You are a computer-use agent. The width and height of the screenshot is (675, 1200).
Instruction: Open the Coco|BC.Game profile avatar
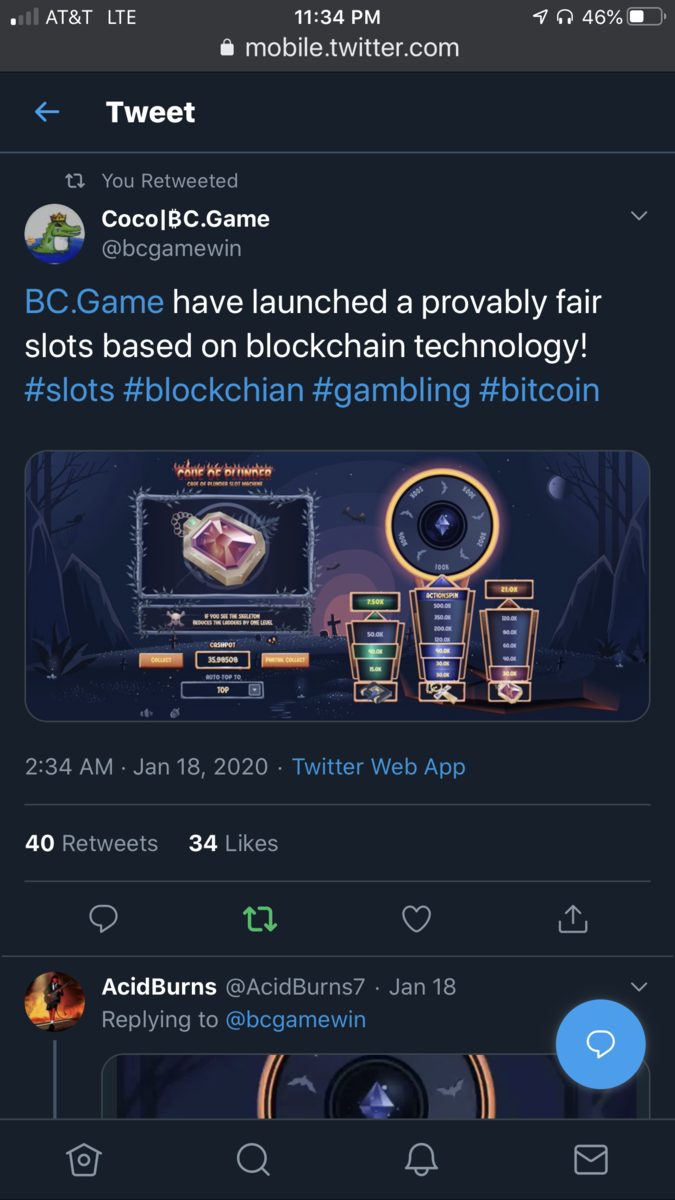click(x=55, y=234)
